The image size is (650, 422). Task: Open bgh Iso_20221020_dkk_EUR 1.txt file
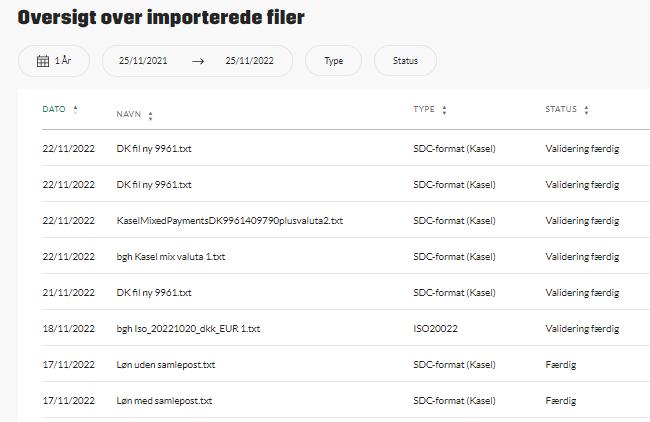point(188,328)
